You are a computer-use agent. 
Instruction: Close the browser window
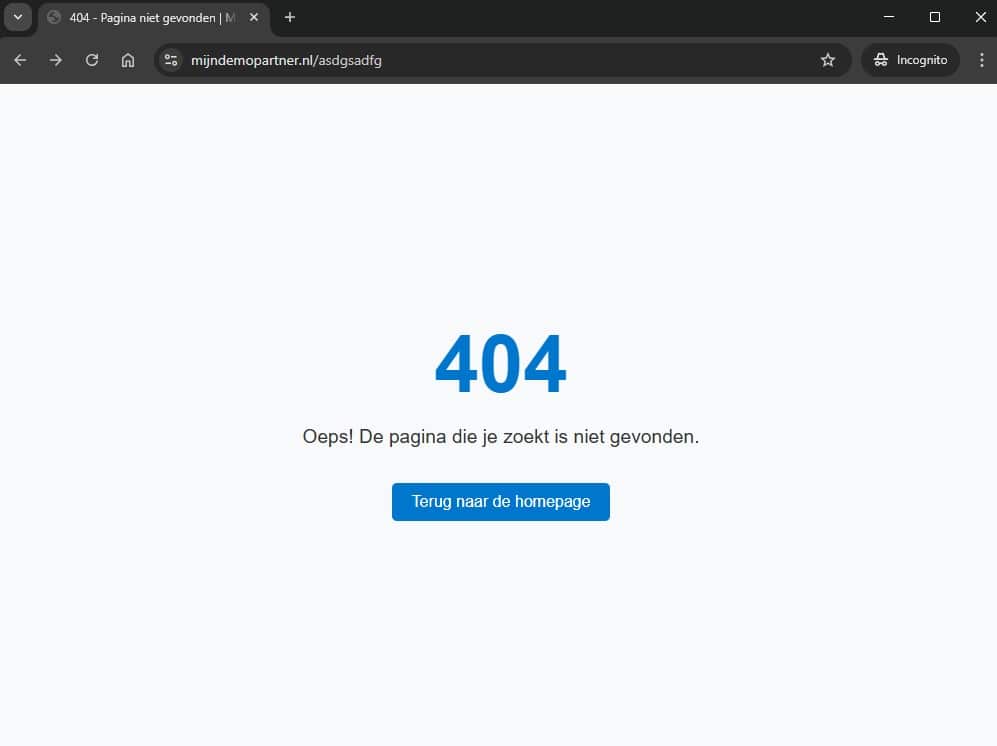pos(979,17)
